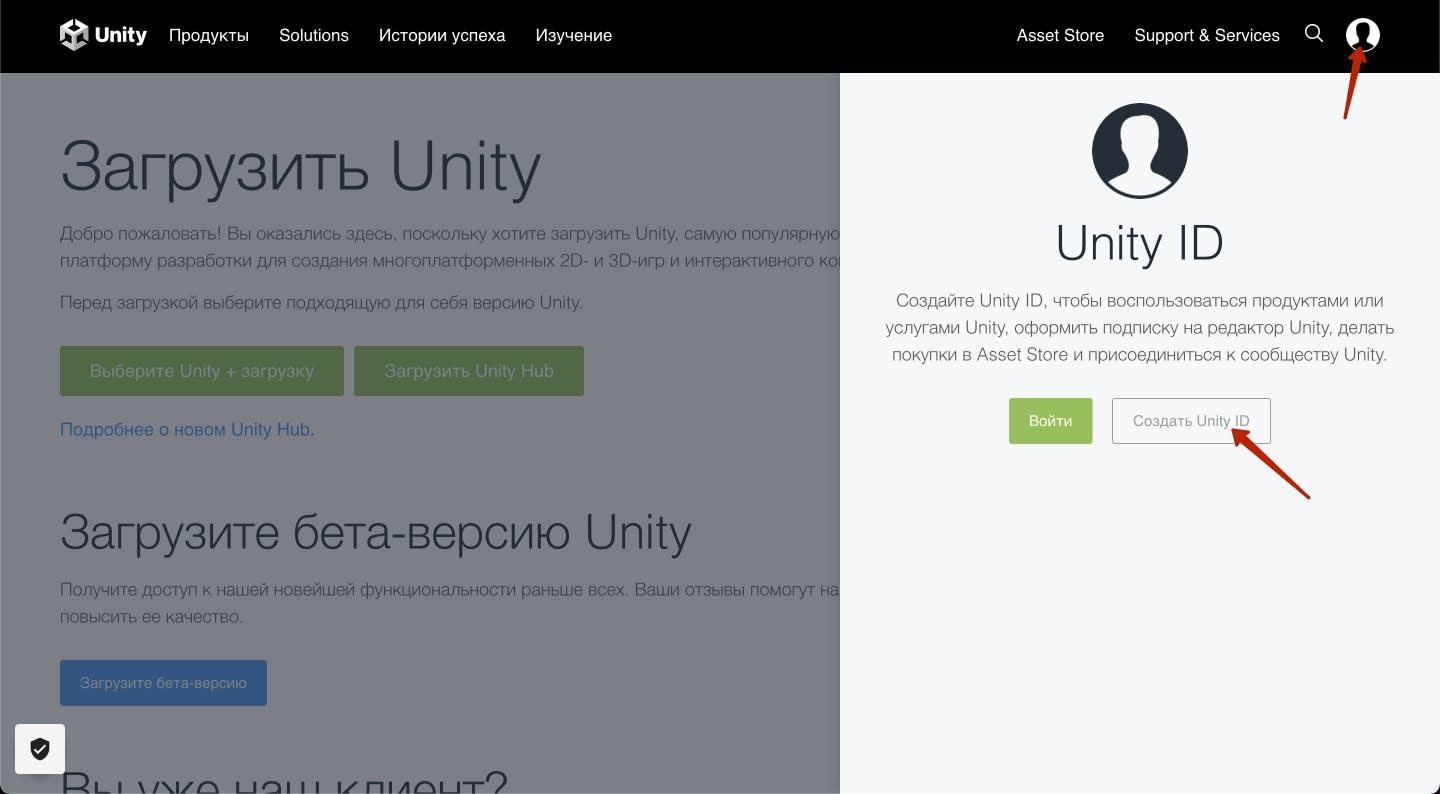Open the Истории успеха menu
Image resolution: width=1440 pixels, height=794 pixels.
(x=442, y=36)
